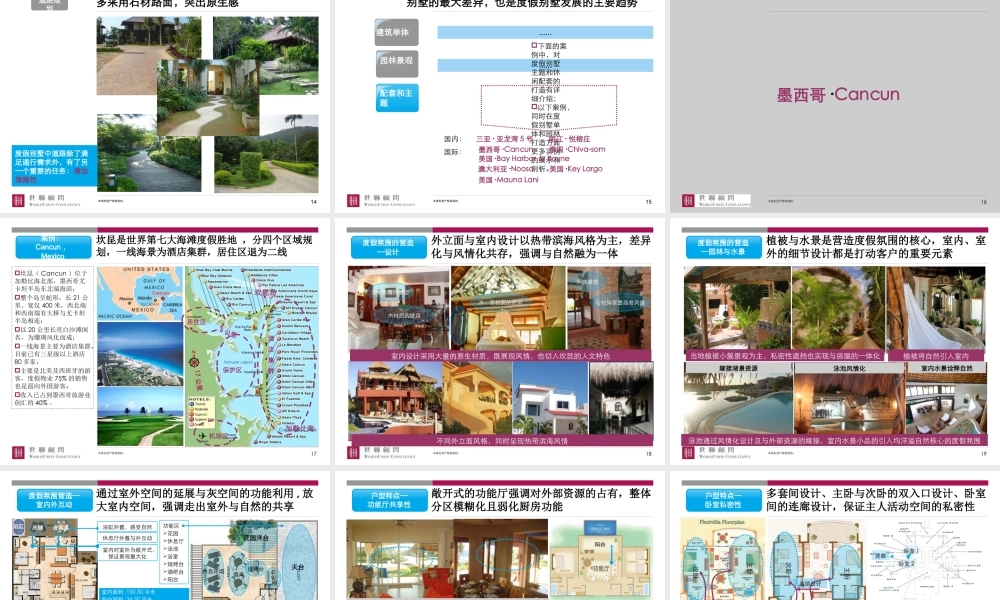
Task: Click the "Flexivilla Floorplan" title text
Action: pyautogui.click(x=721, y=522)
